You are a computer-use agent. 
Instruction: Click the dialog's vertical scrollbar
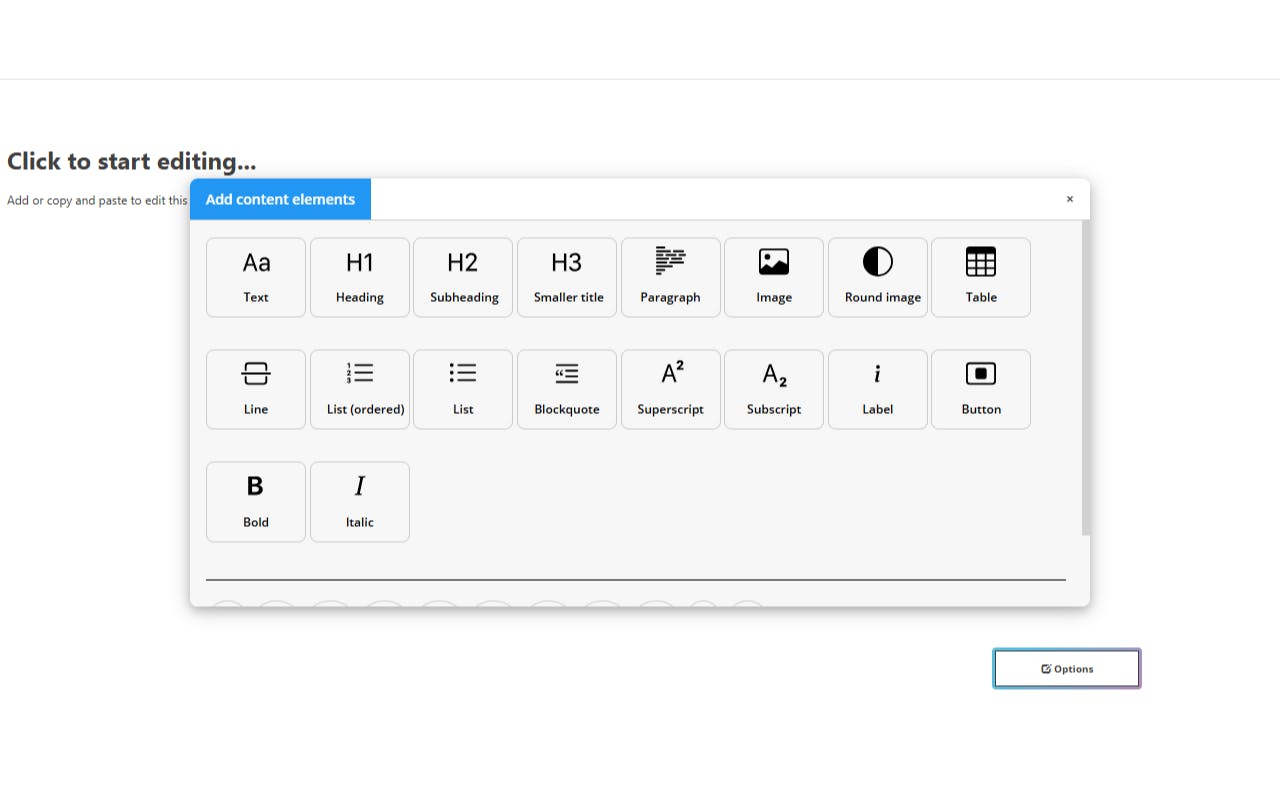click(x=1086, y=378)
